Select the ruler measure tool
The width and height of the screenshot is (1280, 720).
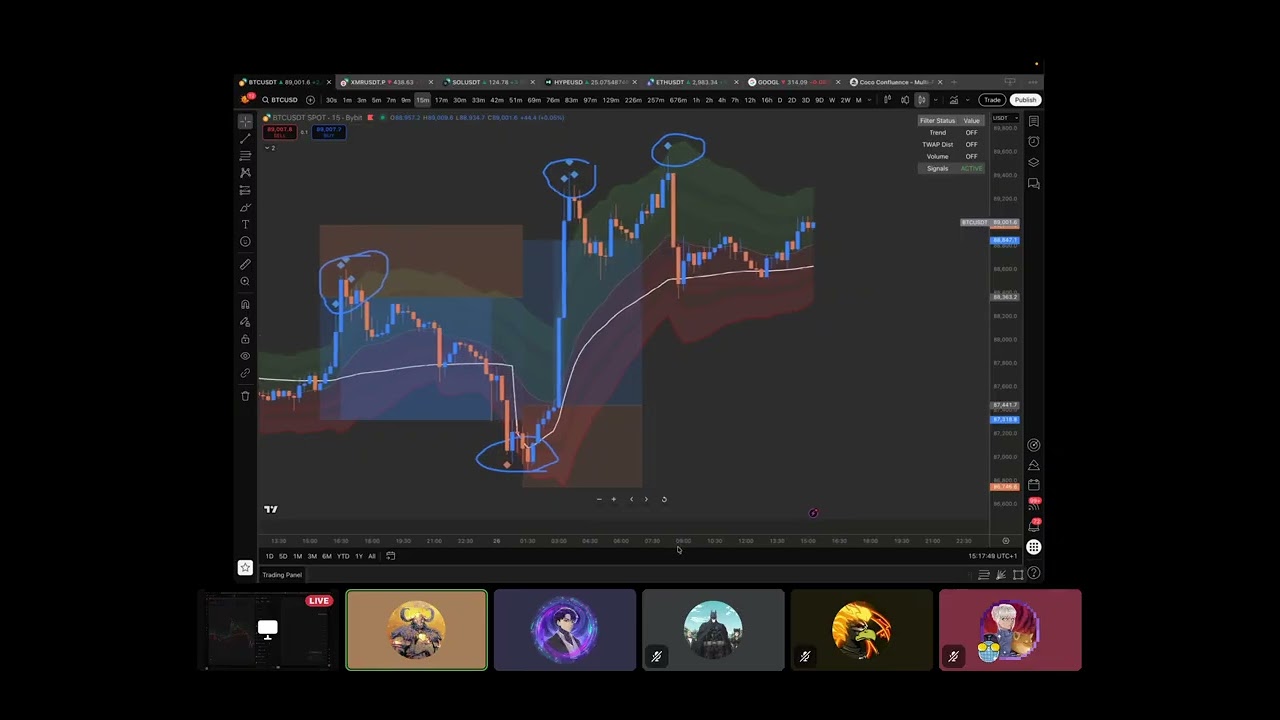coord(245,264)
